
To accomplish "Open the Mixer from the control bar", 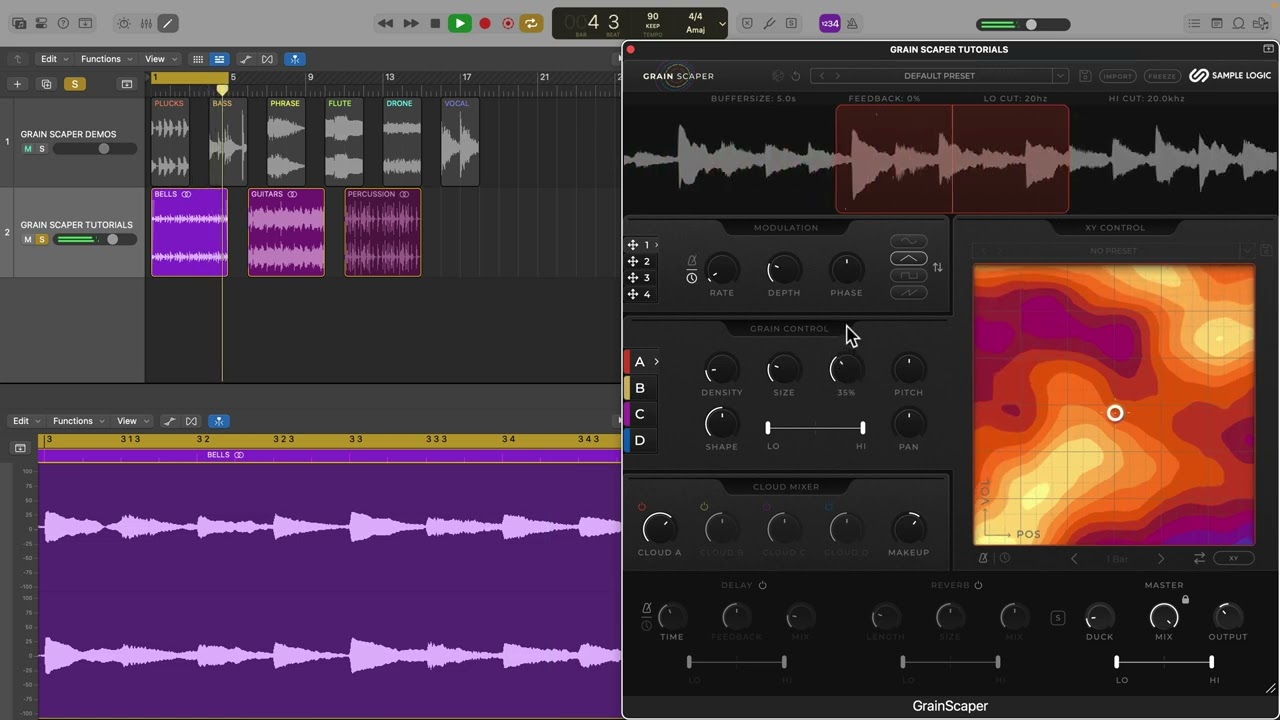I will (146, 24).
